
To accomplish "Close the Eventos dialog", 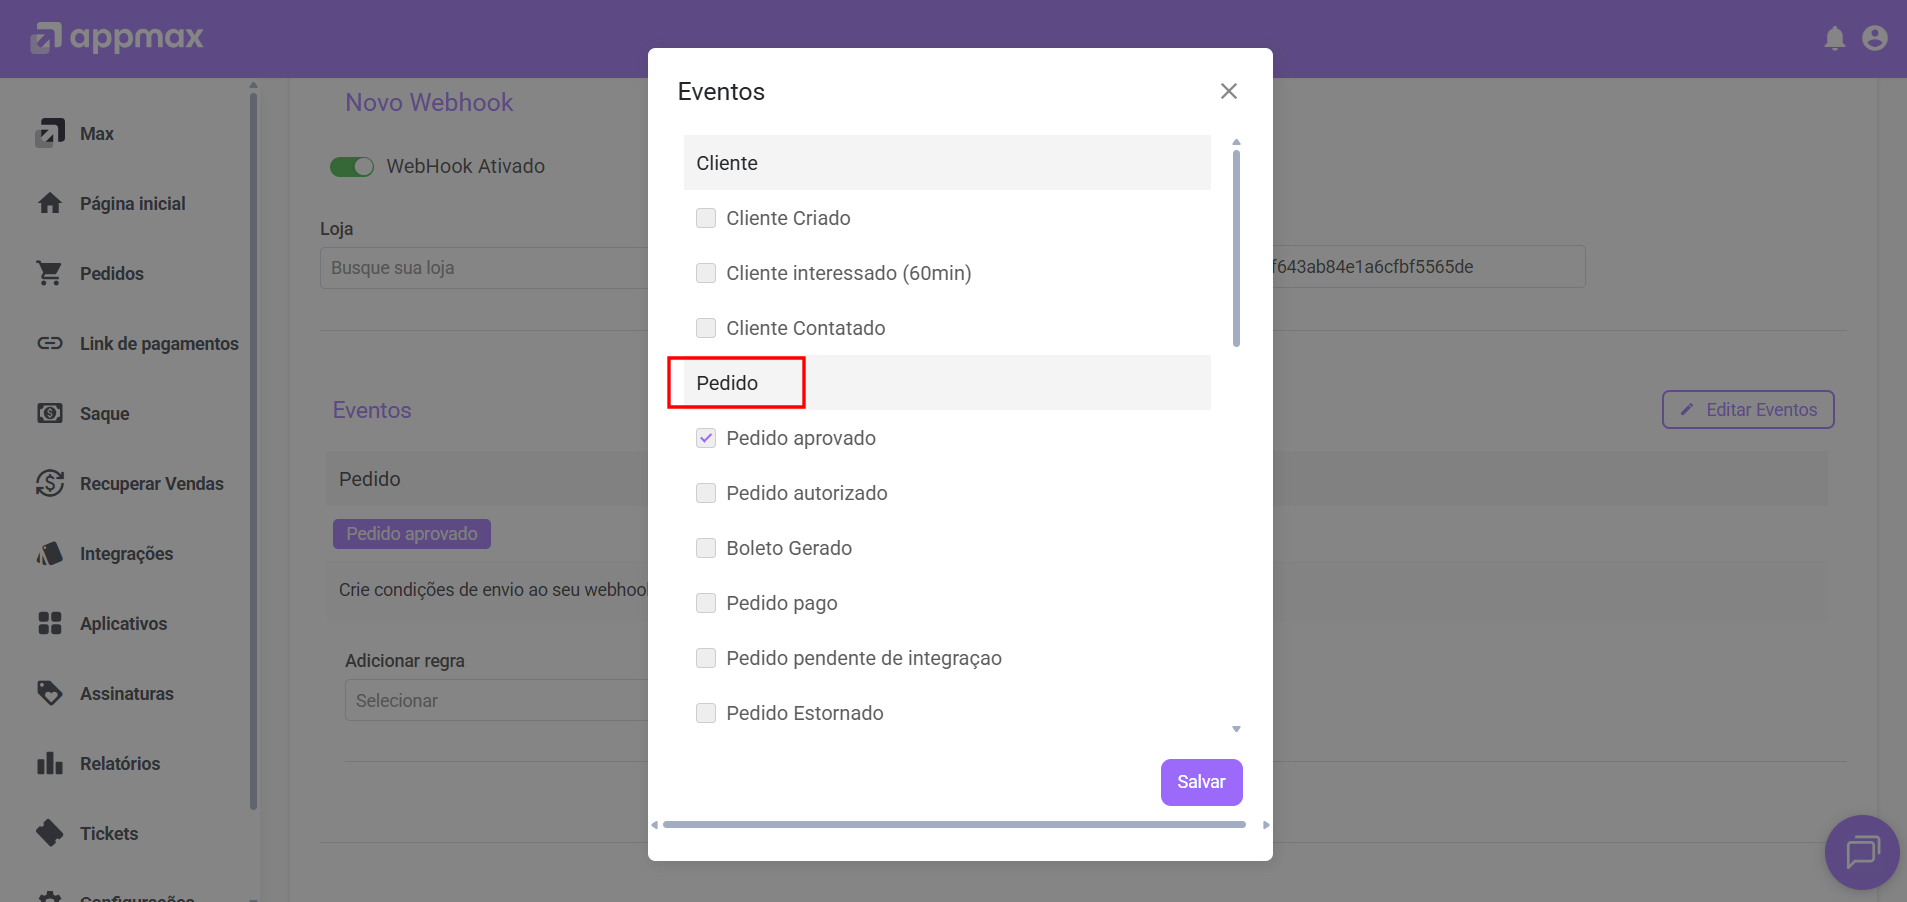I will (x=1228, y=91).
